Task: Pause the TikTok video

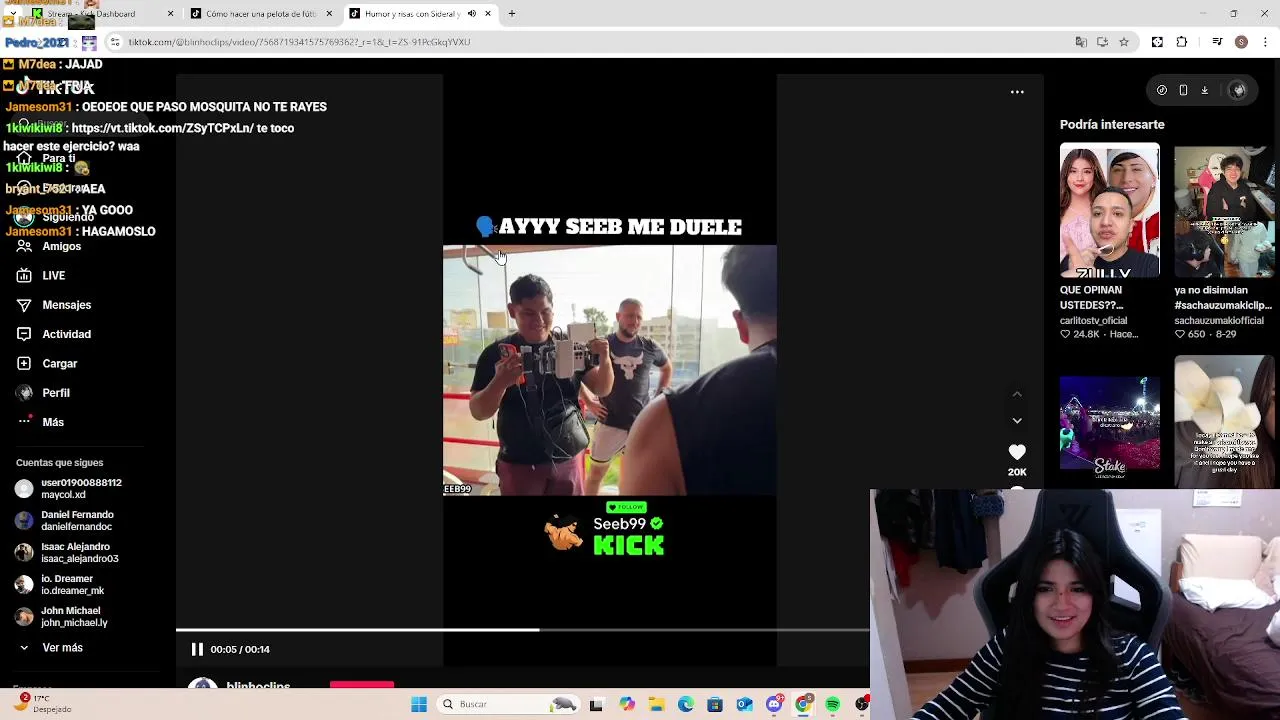Action: 197,649
